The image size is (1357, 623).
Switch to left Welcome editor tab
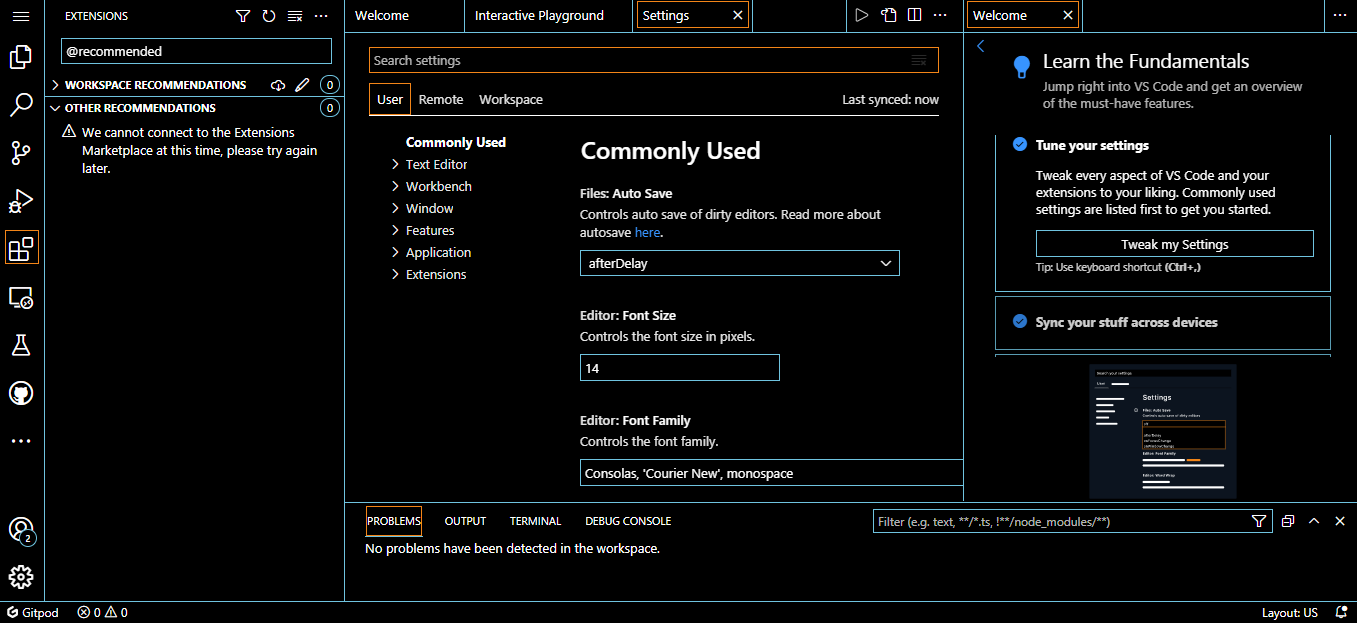click(404, 15)
